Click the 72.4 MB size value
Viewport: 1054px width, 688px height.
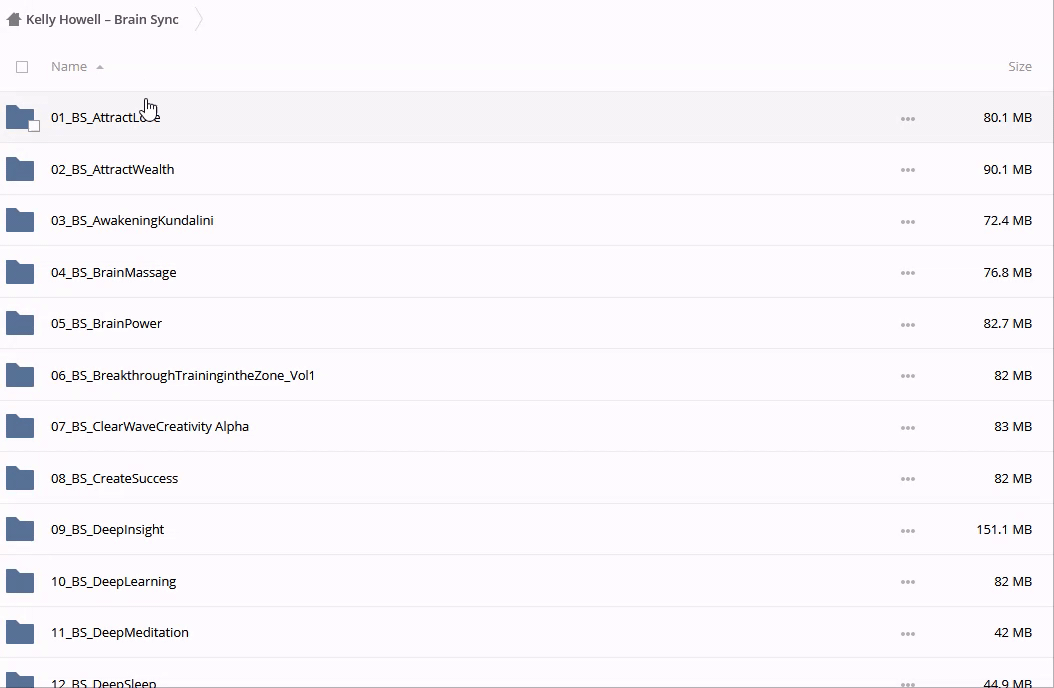click(1007, 220)
